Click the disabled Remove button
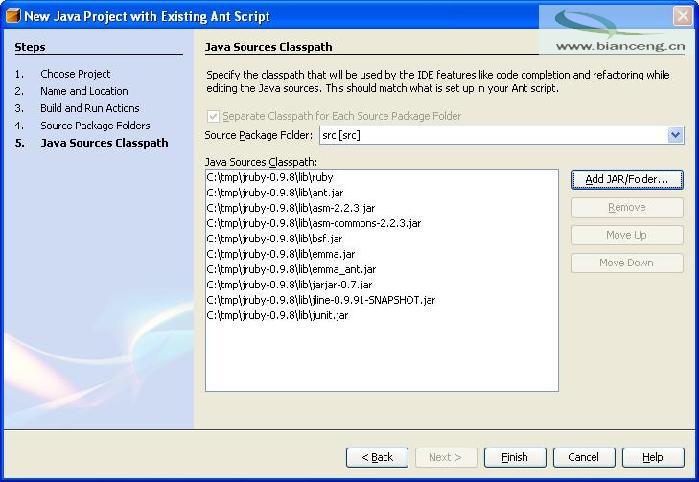The width and height of the screenshot is (699, 482). click(627, 207)
